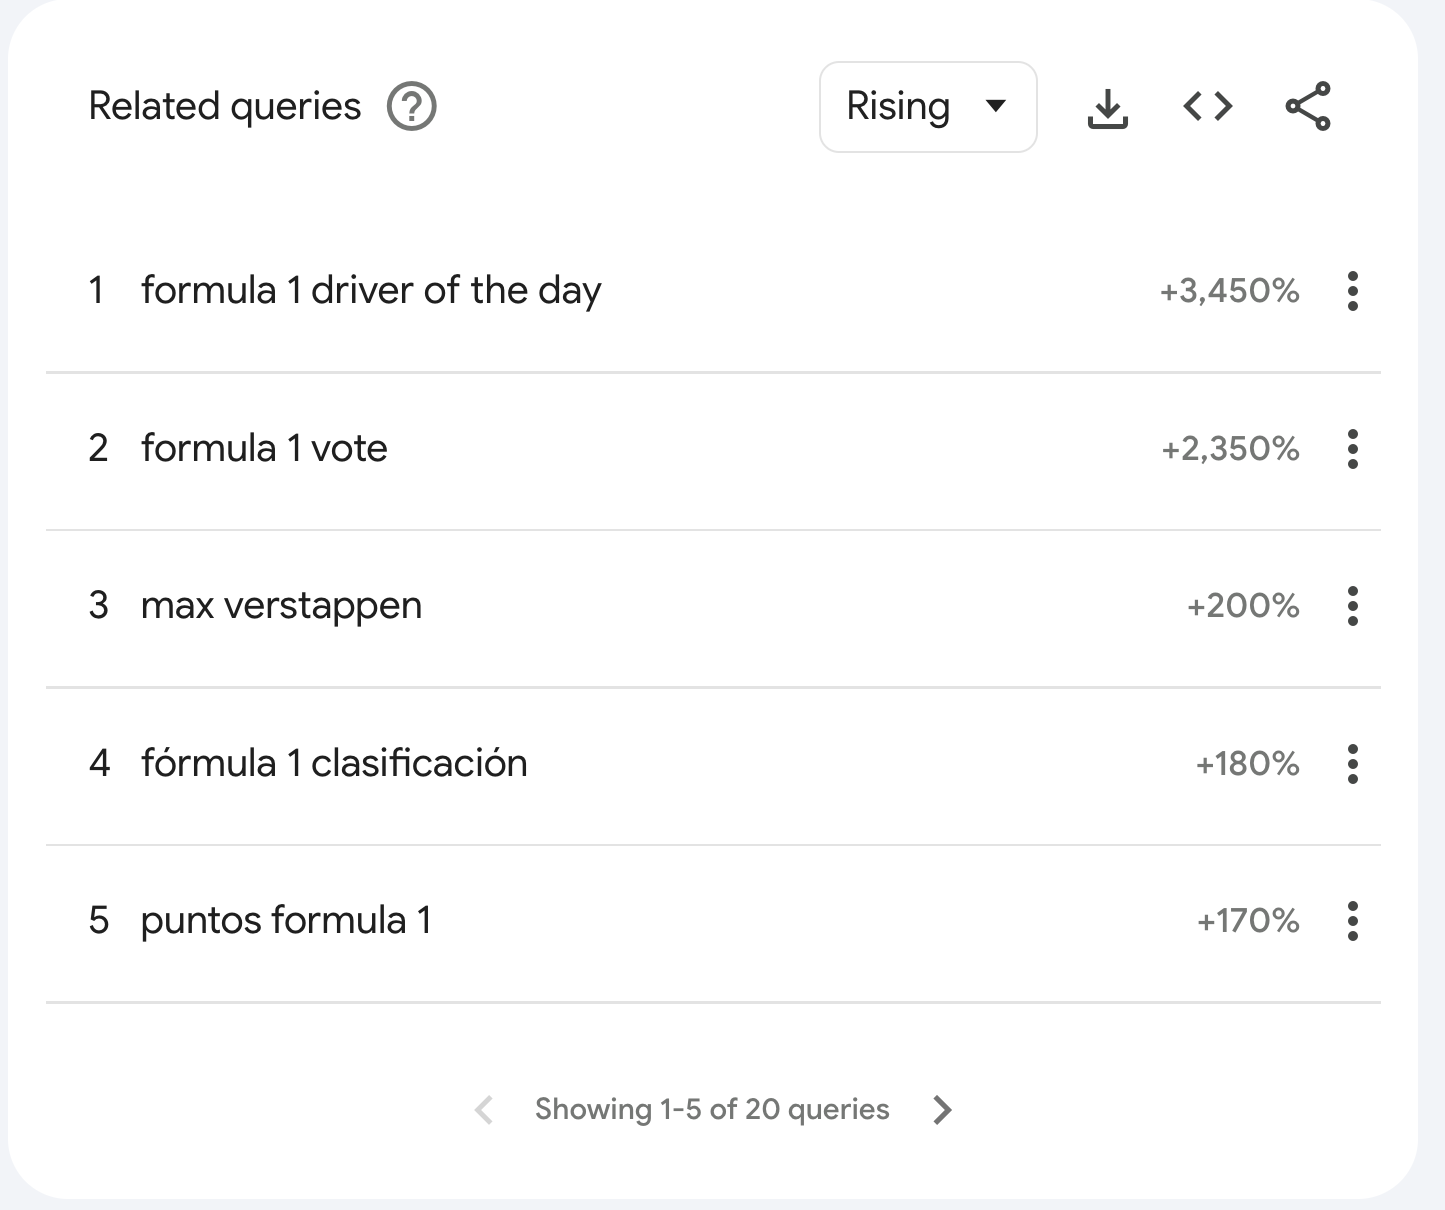Expand the Rising dropdown
This screenshot has width=1445, height=1210.
pyautogui.click(x=928, y=107)
